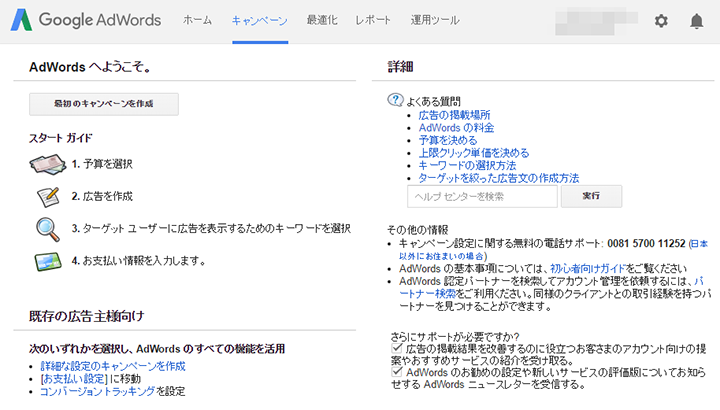Viewport: 720px width, 410px height.
Task: Open the 最適化 tab
Action: coord(322,20)
